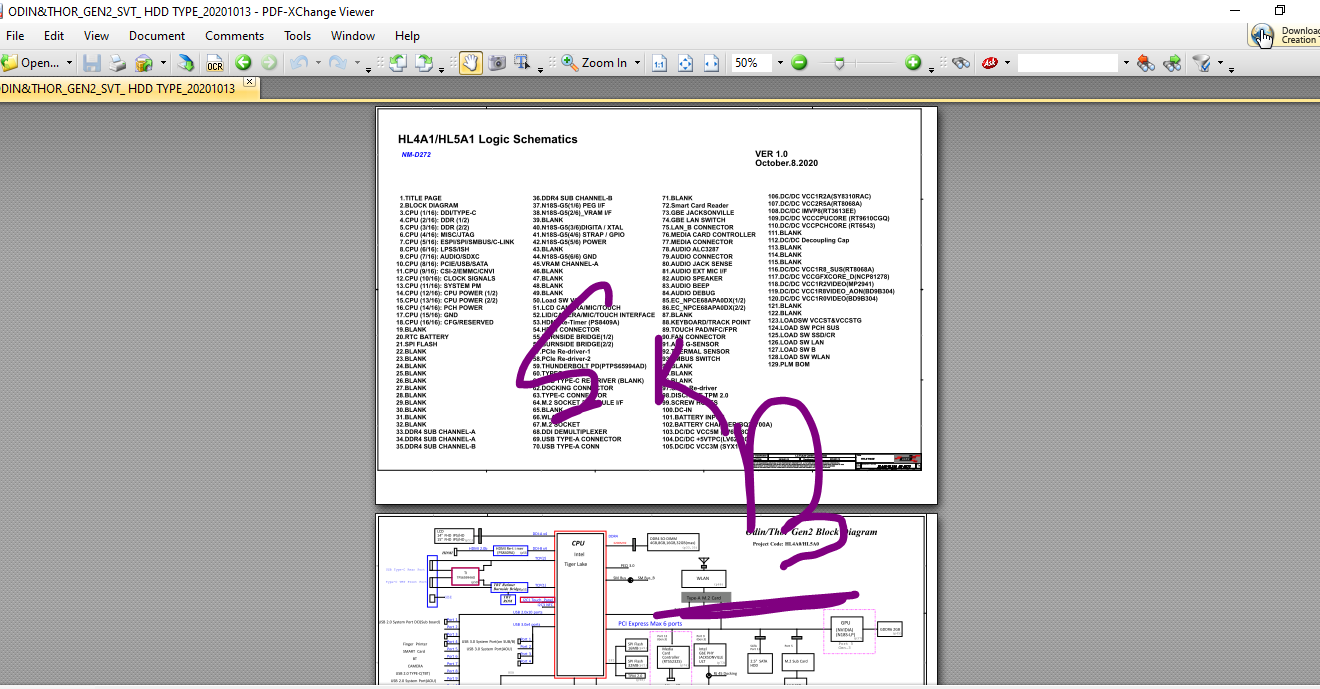Image resolution: width=1320 pixels, height=689 pixels.
Task: Open the Edit menu
Action: [x=54, y=35]
